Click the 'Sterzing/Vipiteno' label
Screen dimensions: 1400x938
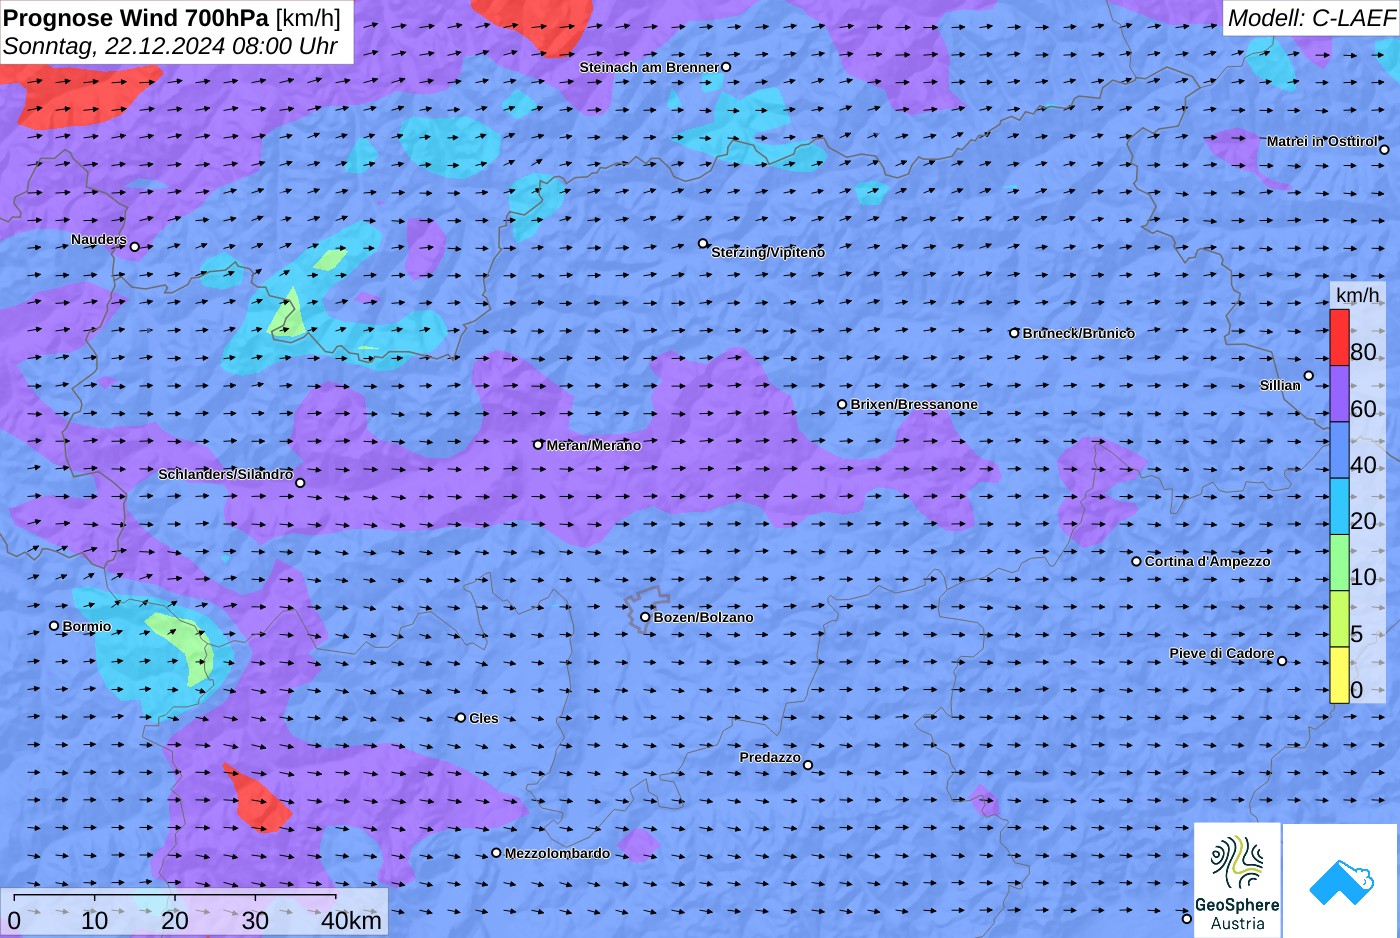coord(768,252)
